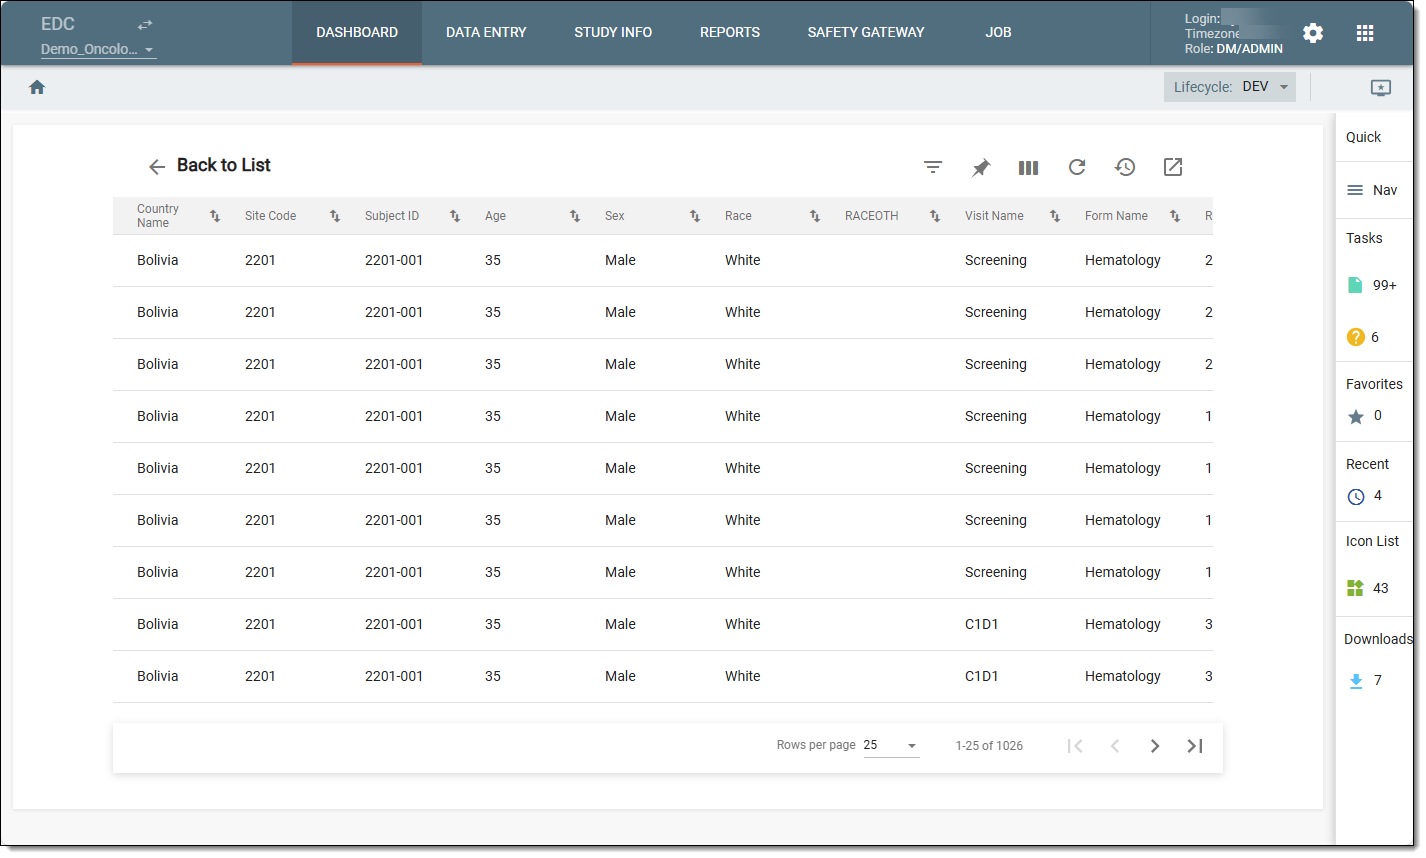Click the 1-25 of 1026 pagination text
The image size is (1426, 858).
click(x=989, y=746)
